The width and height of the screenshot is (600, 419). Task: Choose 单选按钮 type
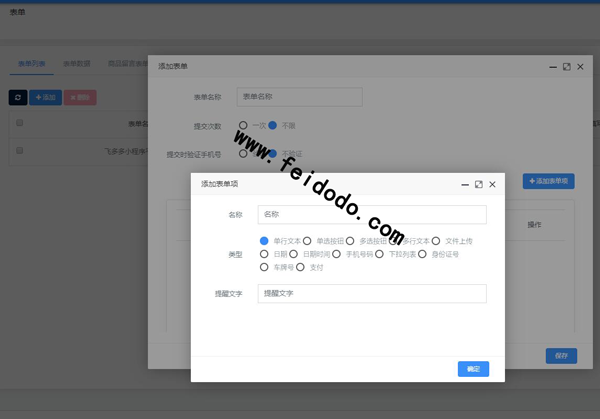pos(307,241)
